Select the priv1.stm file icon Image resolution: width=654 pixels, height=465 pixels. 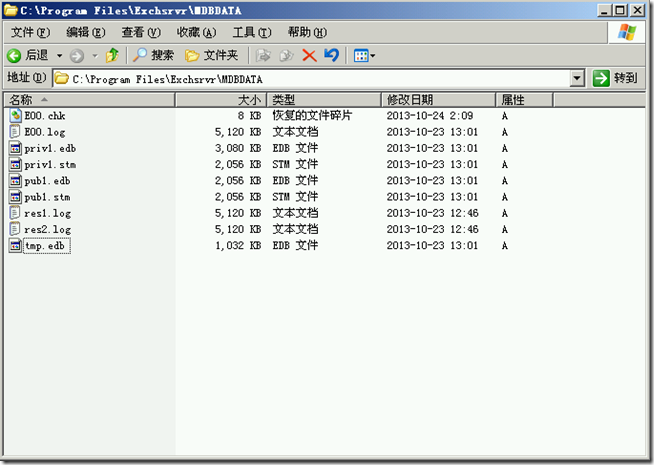15,164
